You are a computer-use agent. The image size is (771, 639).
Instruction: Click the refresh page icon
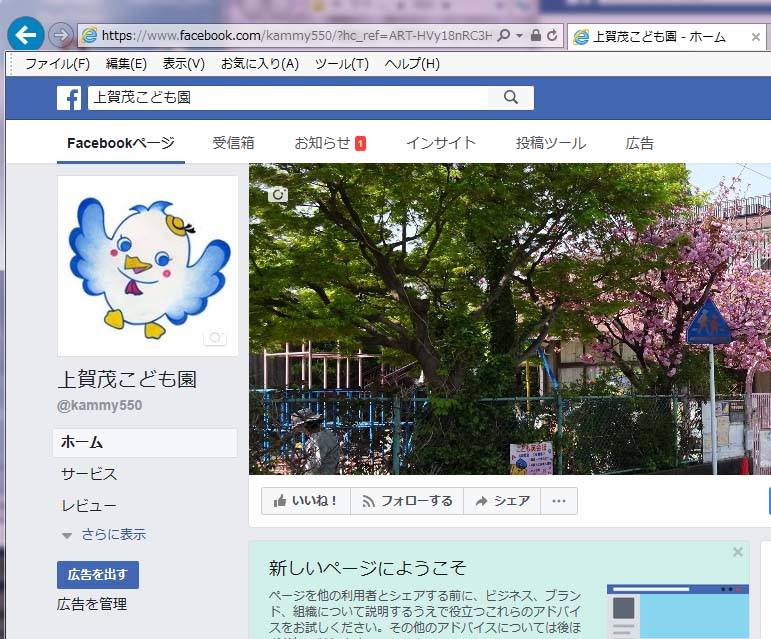coord(552,35)
